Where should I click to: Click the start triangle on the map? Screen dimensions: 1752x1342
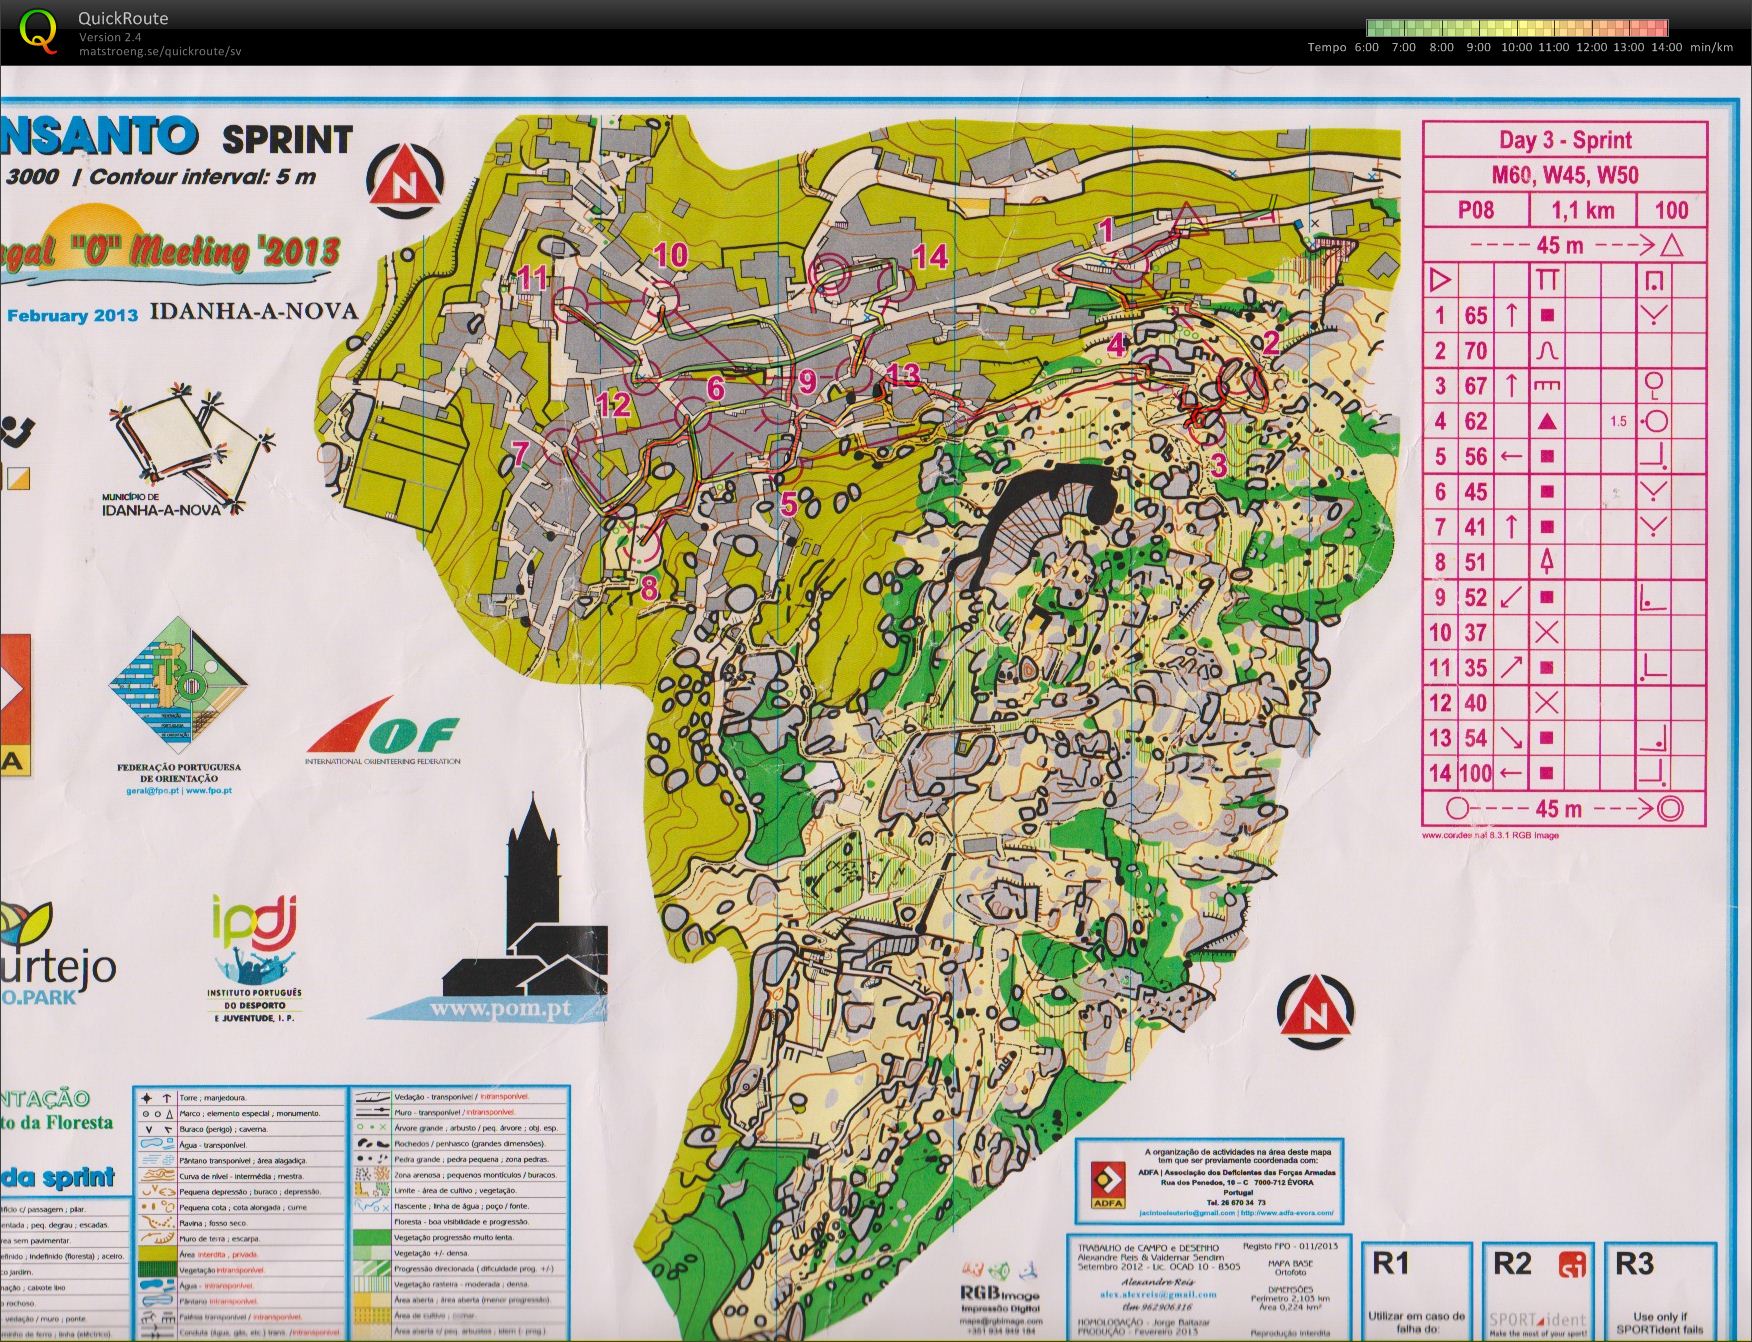[x=1186, y=218]
